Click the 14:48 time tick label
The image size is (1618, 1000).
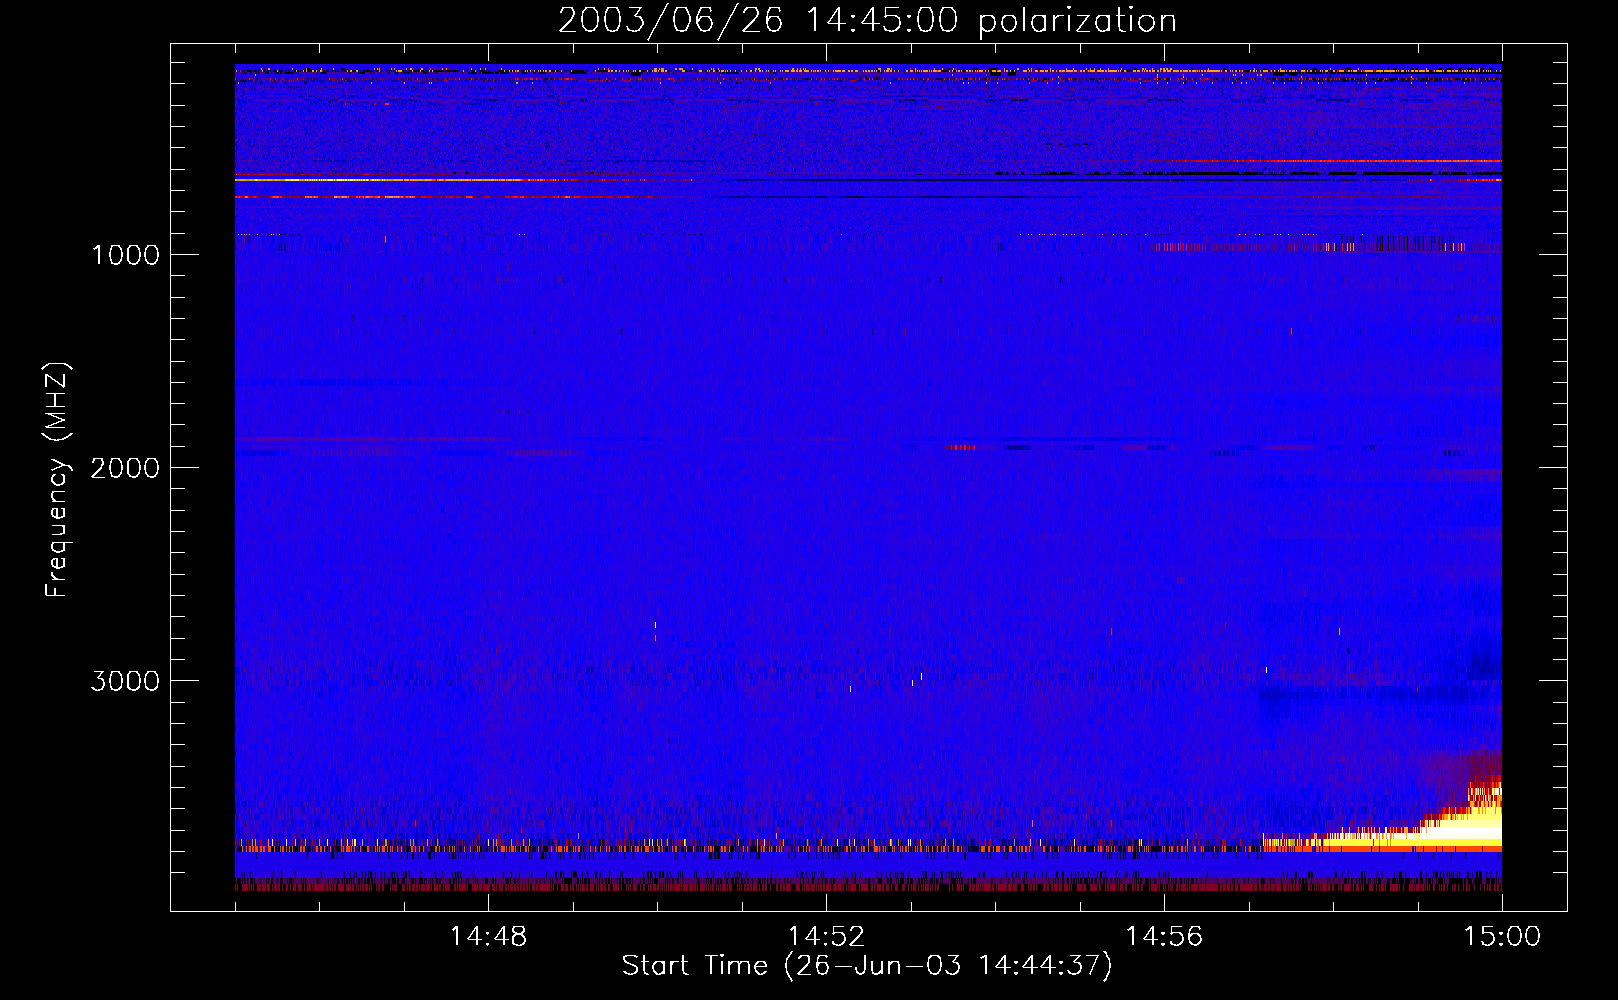click(488, 937)
